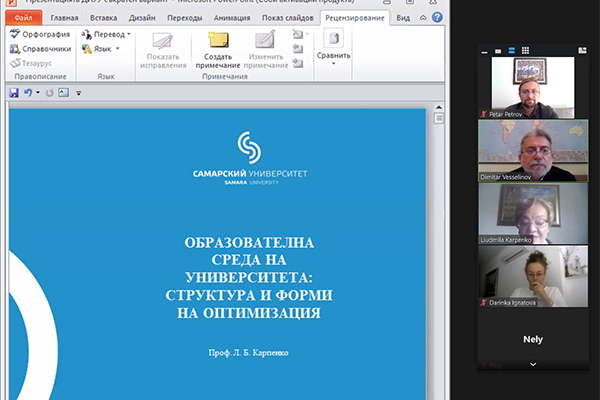Click the Сравнить compare icon
This screenshot has height=400, width=600.
(334, 39)
